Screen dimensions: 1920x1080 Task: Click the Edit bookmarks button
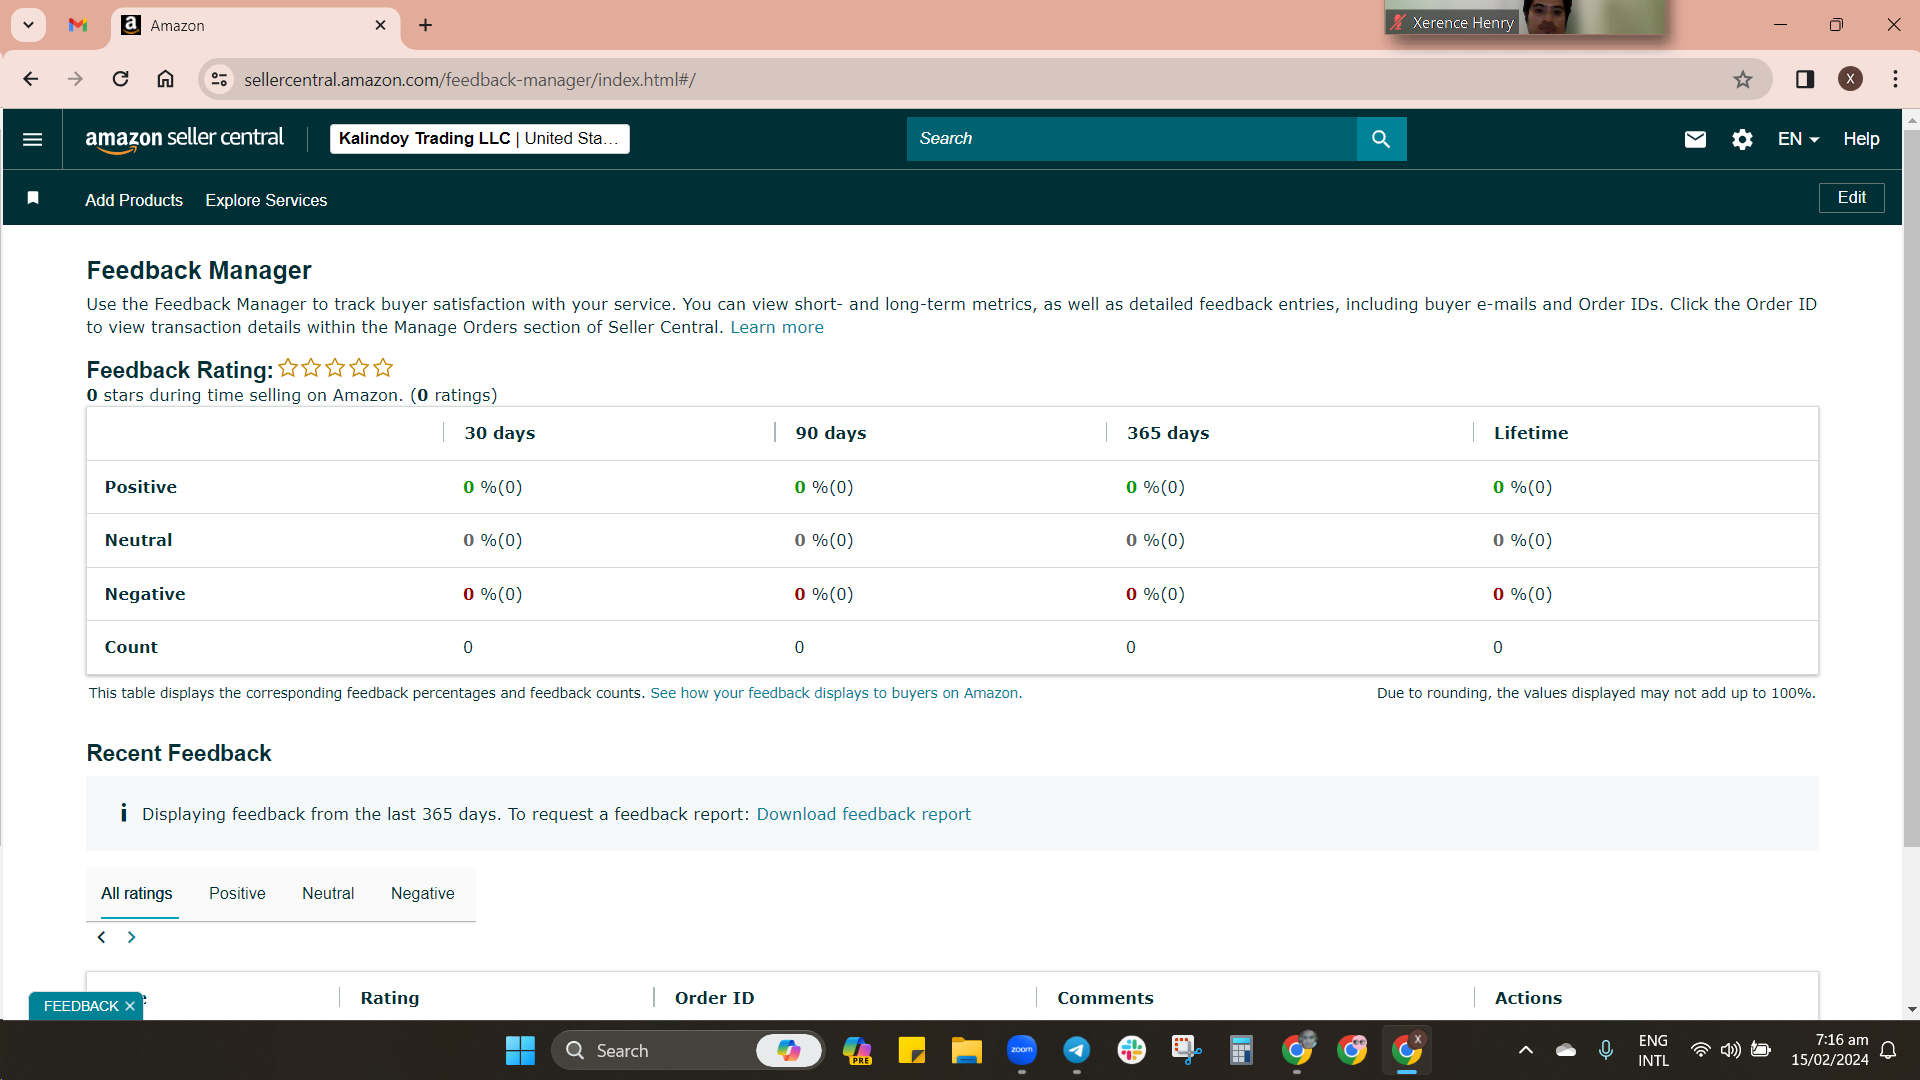[x=1851, y=198]
